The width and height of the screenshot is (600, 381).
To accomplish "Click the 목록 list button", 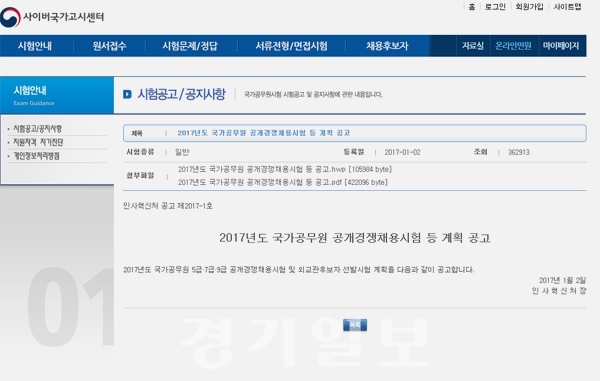I will (x=355, y=325).
